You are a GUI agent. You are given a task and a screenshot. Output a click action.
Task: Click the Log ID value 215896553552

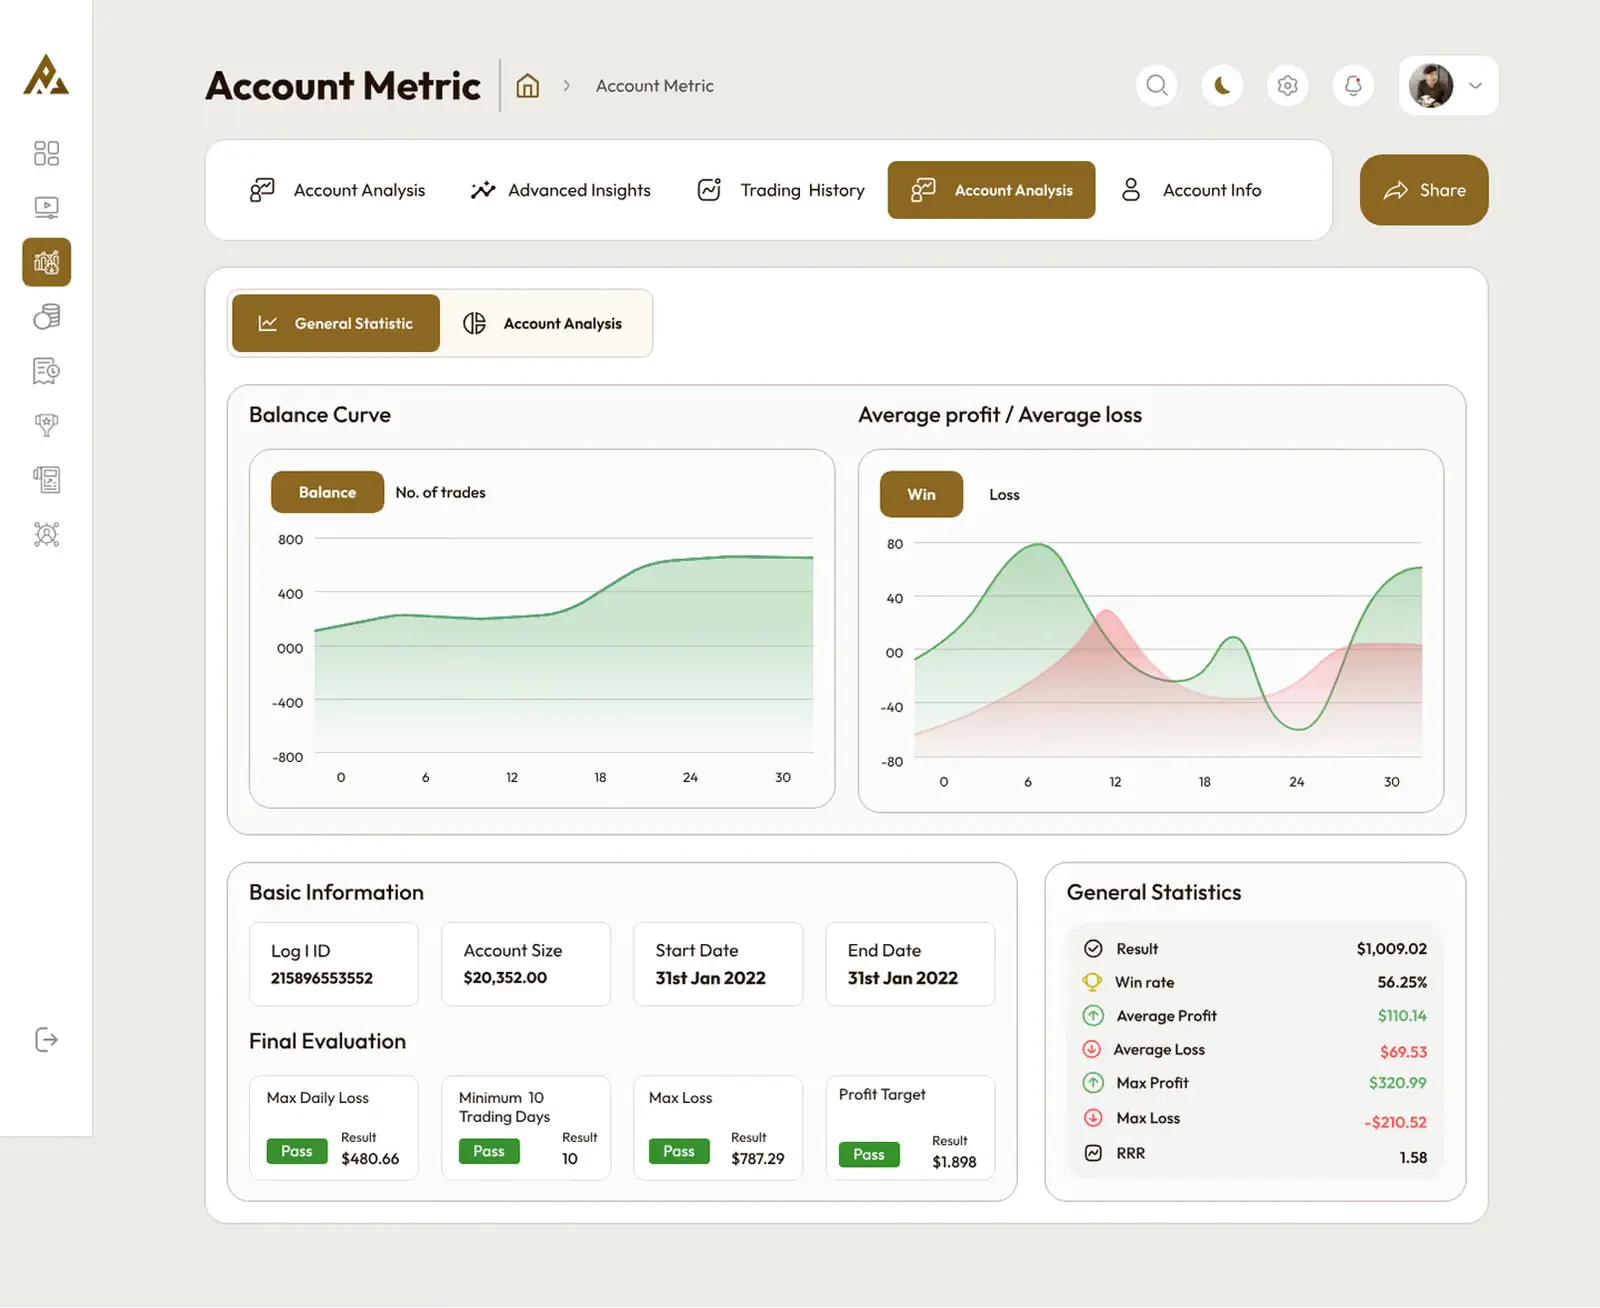coord(322,978)
